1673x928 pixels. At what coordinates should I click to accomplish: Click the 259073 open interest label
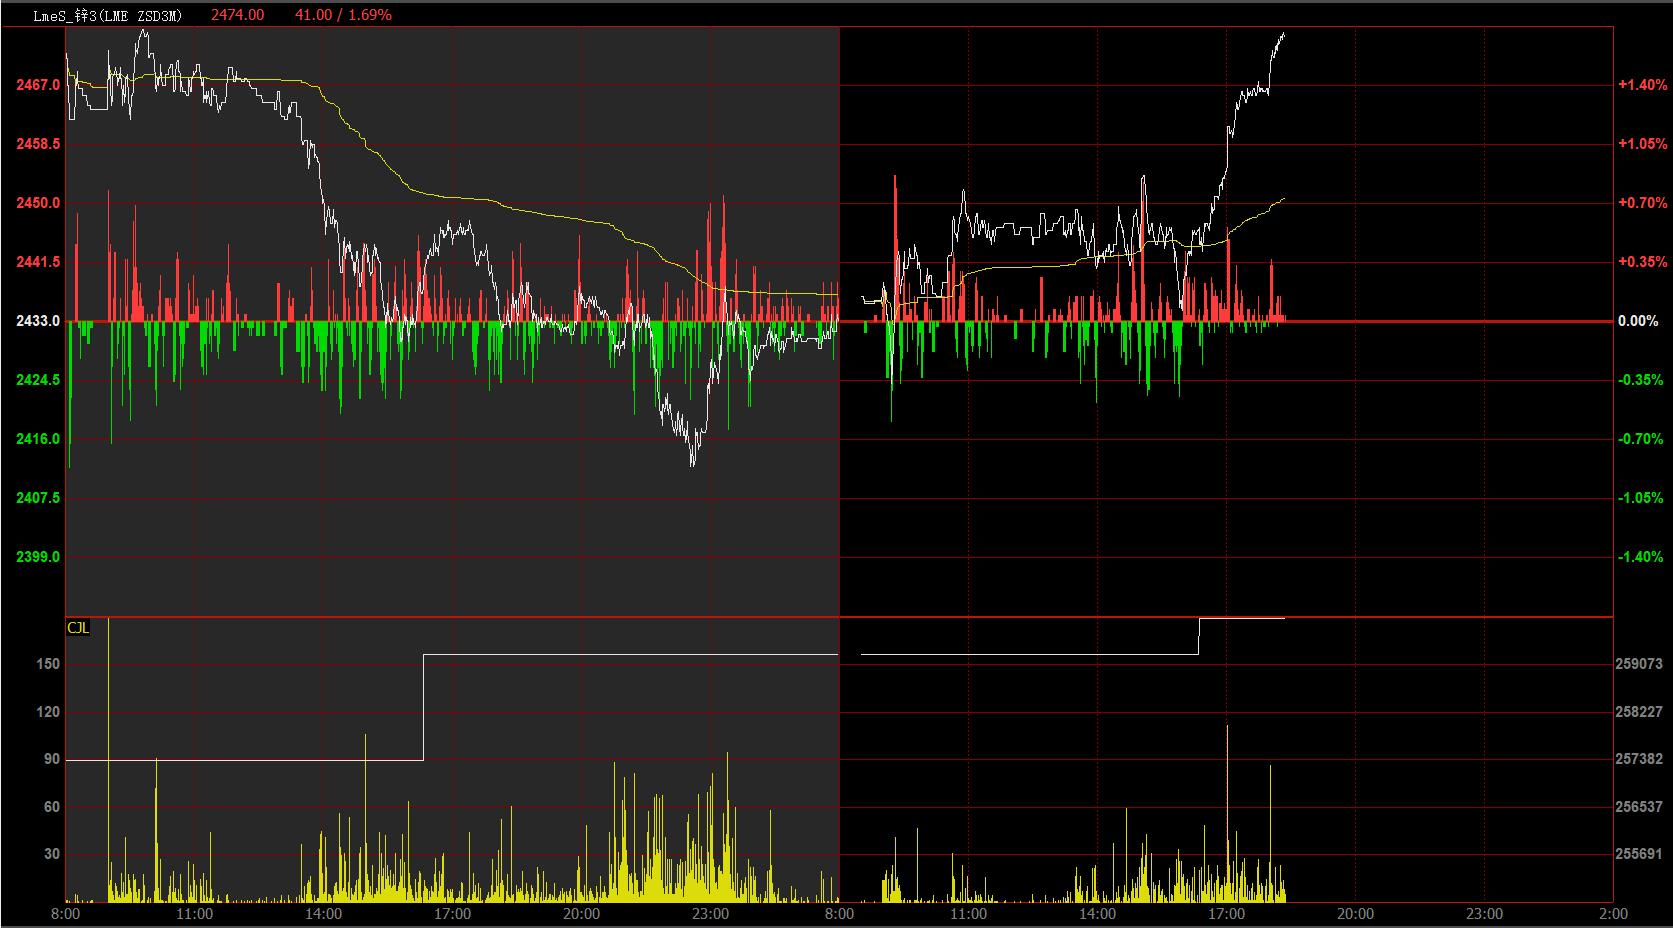coord(1639,664)
